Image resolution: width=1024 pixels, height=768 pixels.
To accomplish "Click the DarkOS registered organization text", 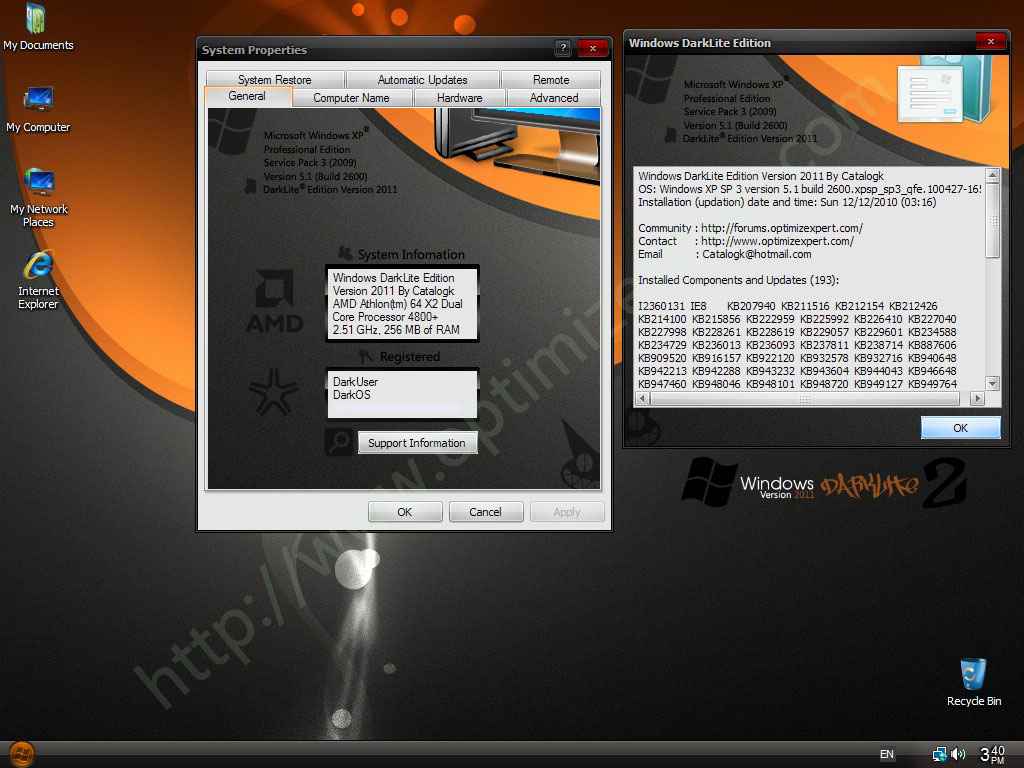I will (x=351, y=395).
